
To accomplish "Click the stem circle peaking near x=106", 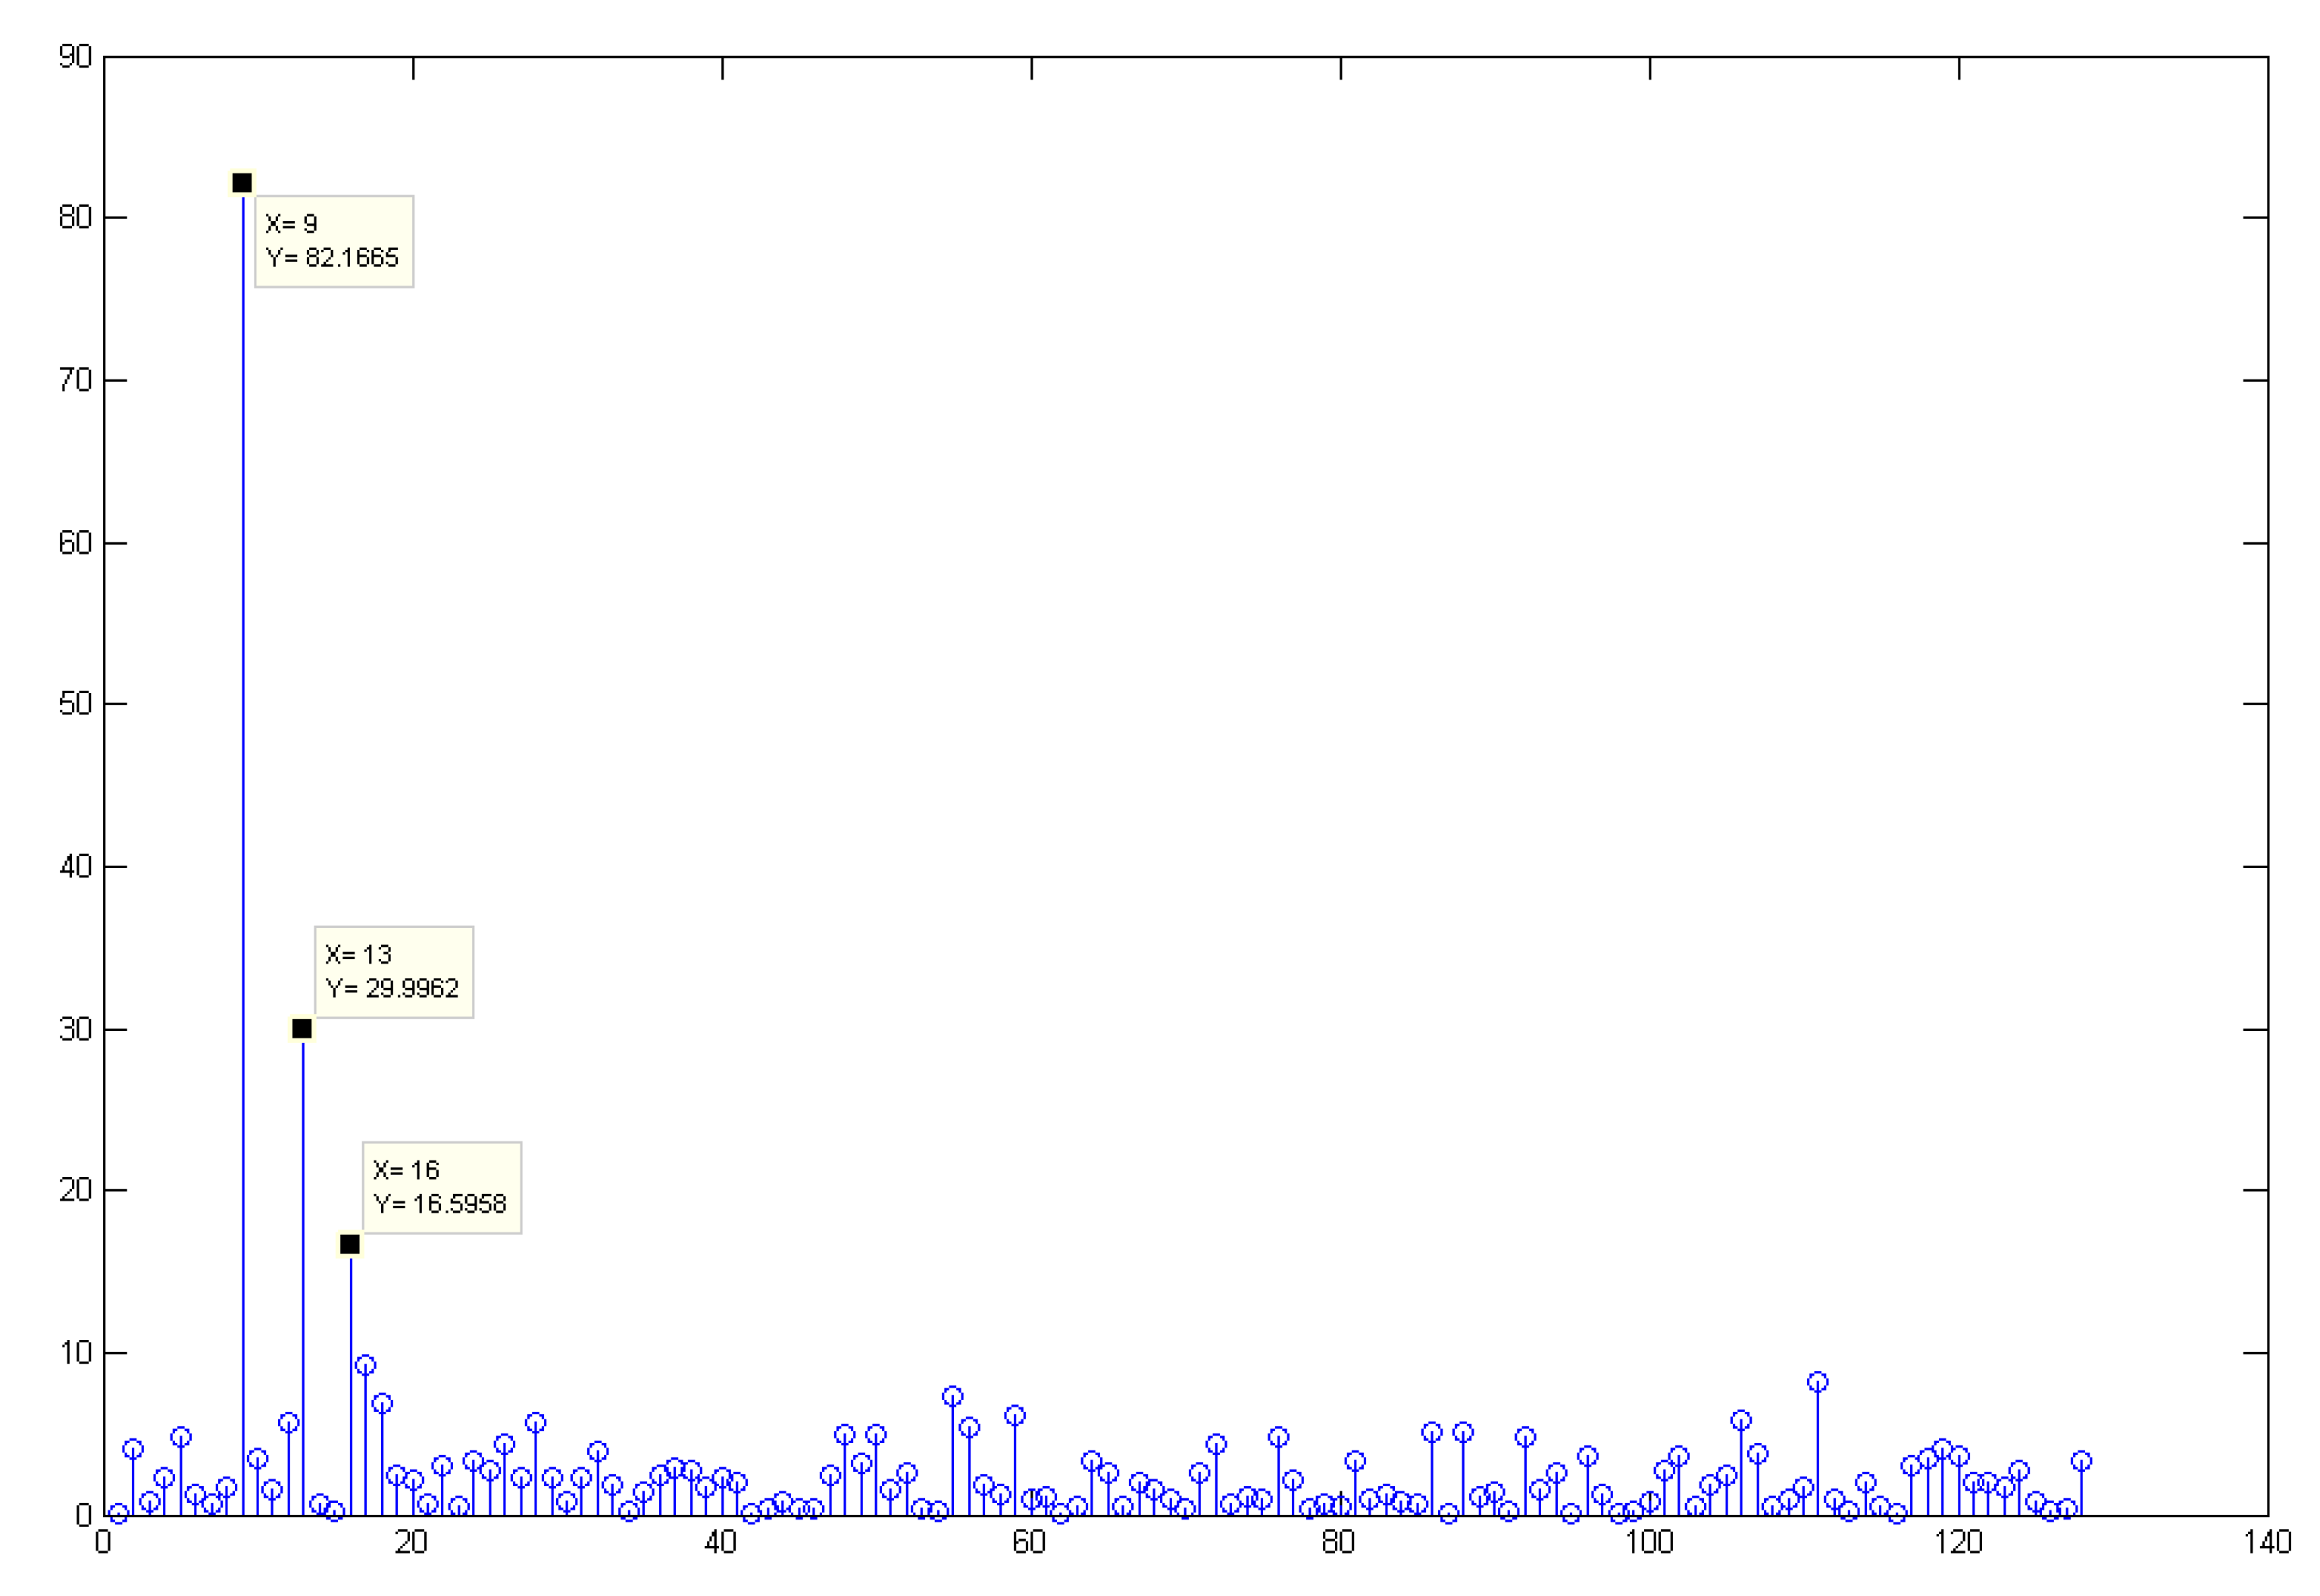I will tap(1741, 1420).
